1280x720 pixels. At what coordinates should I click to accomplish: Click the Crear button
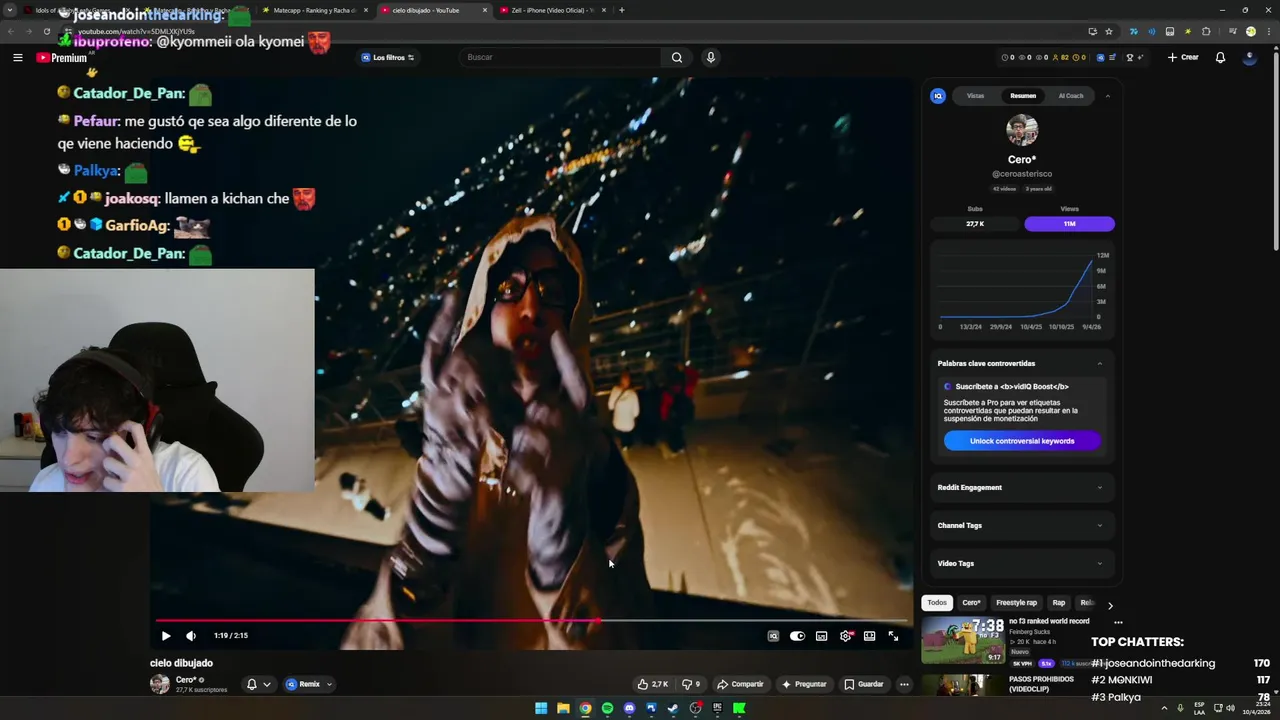(1183, 57)
